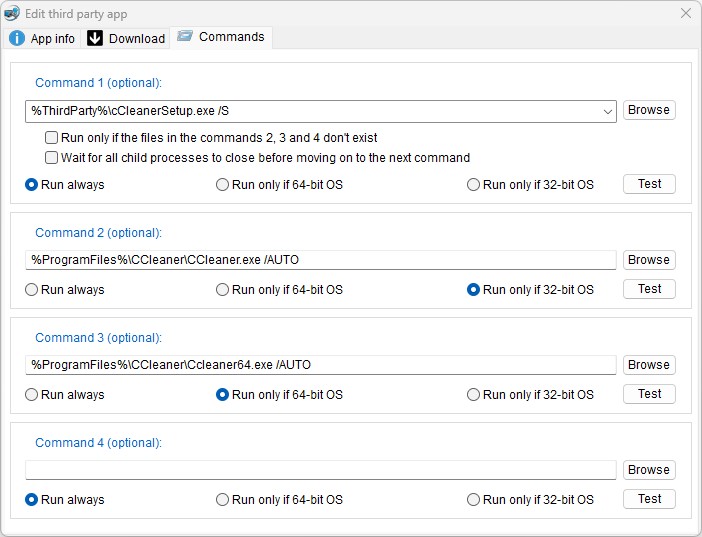
Task: Open the App info tab
Action: coord(42,38)
